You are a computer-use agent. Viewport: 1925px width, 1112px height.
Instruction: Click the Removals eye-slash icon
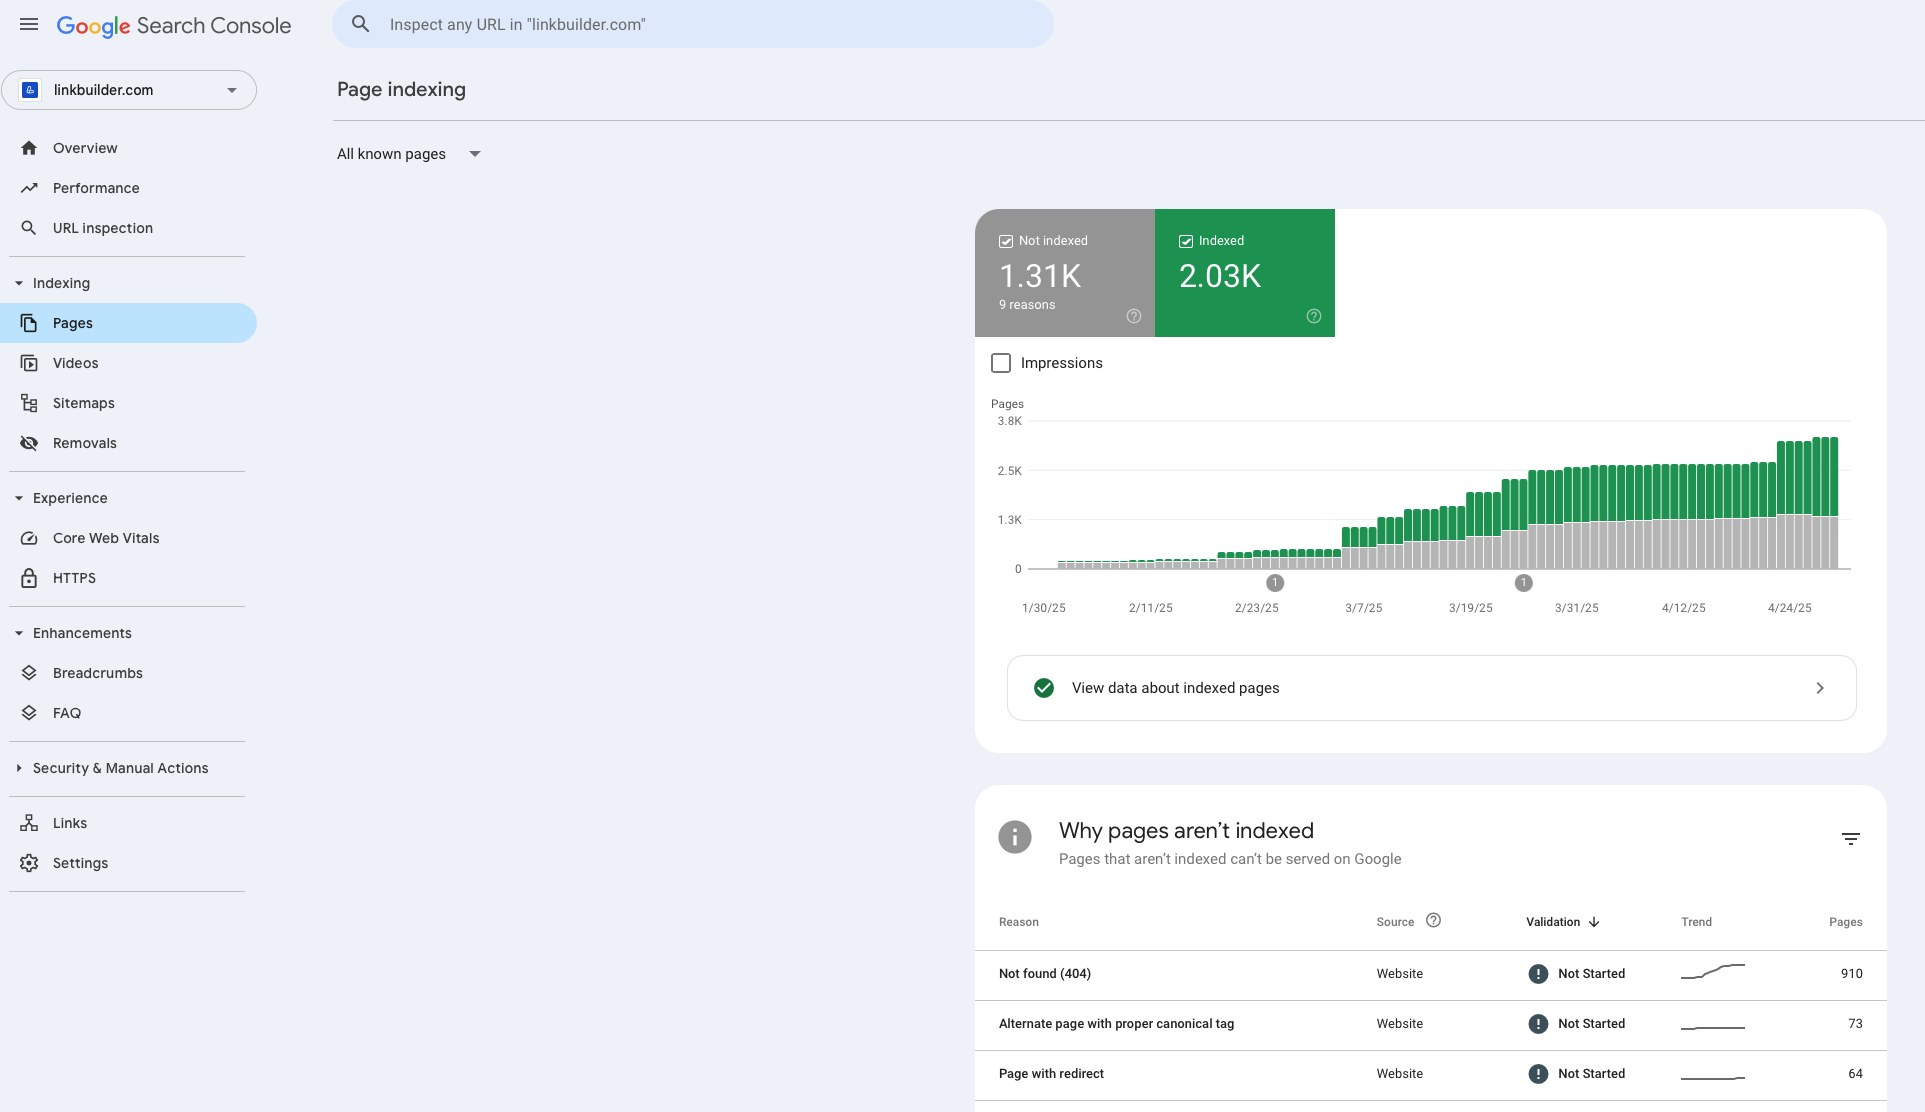29,443
